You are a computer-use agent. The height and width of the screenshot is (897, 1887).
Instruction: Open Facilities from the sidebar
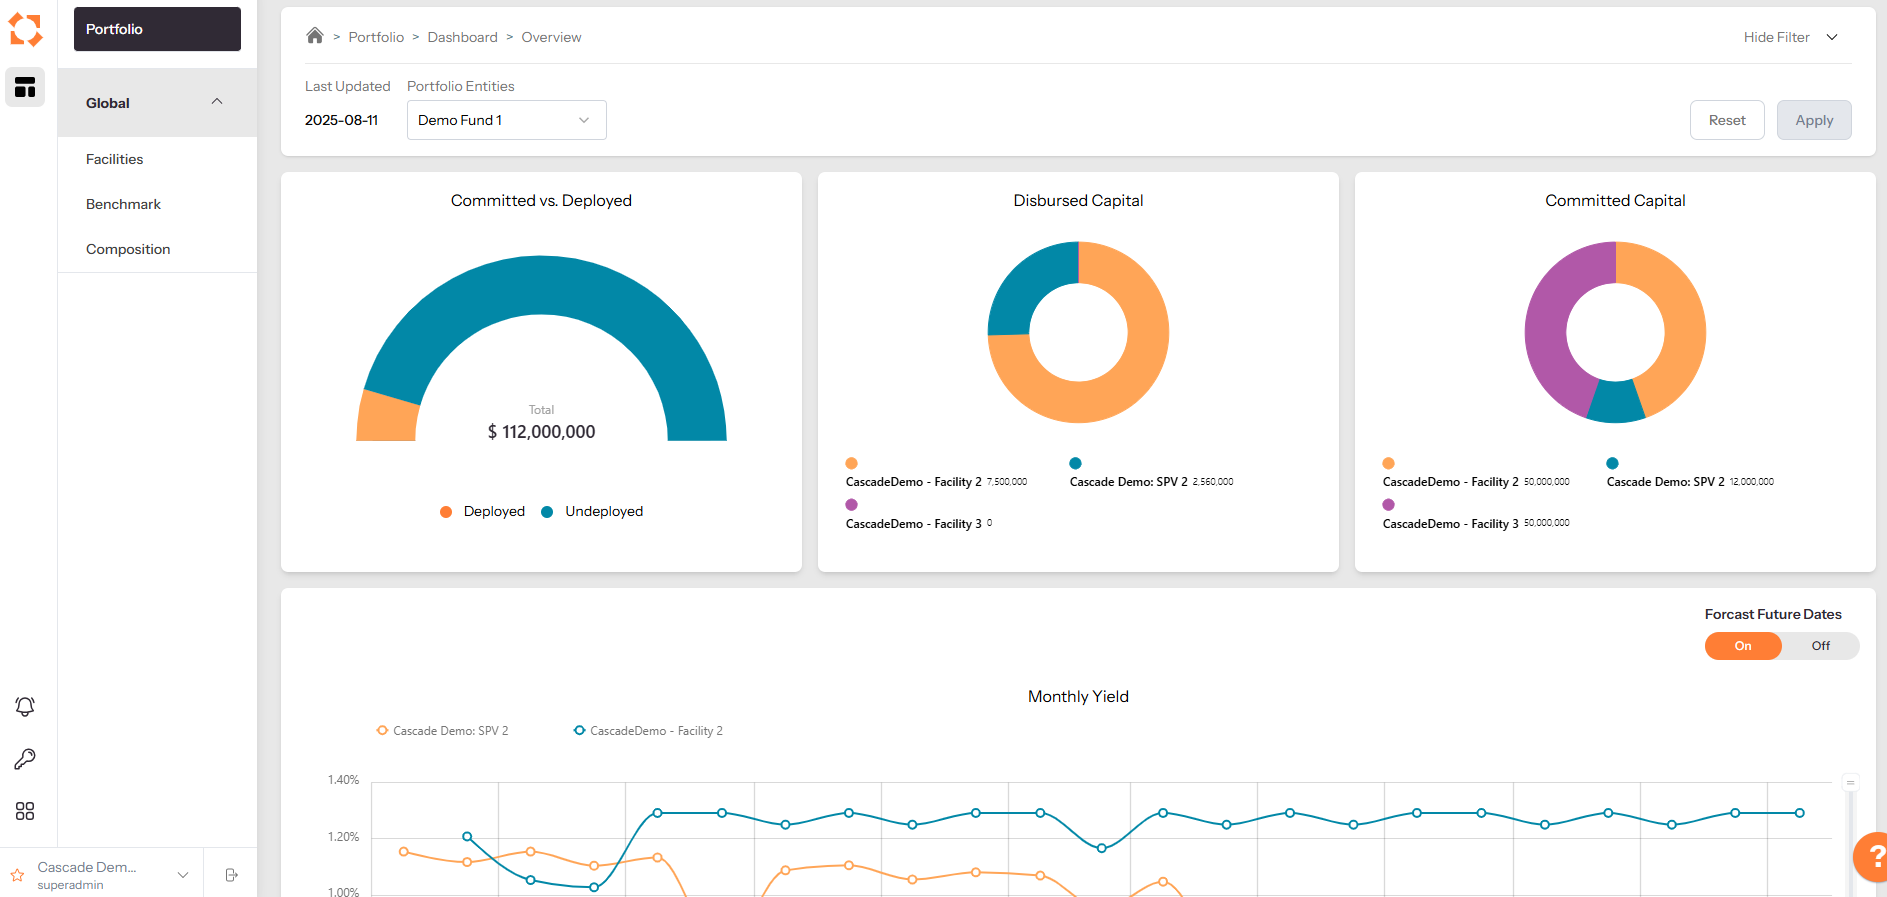click(x=114, y=159)
